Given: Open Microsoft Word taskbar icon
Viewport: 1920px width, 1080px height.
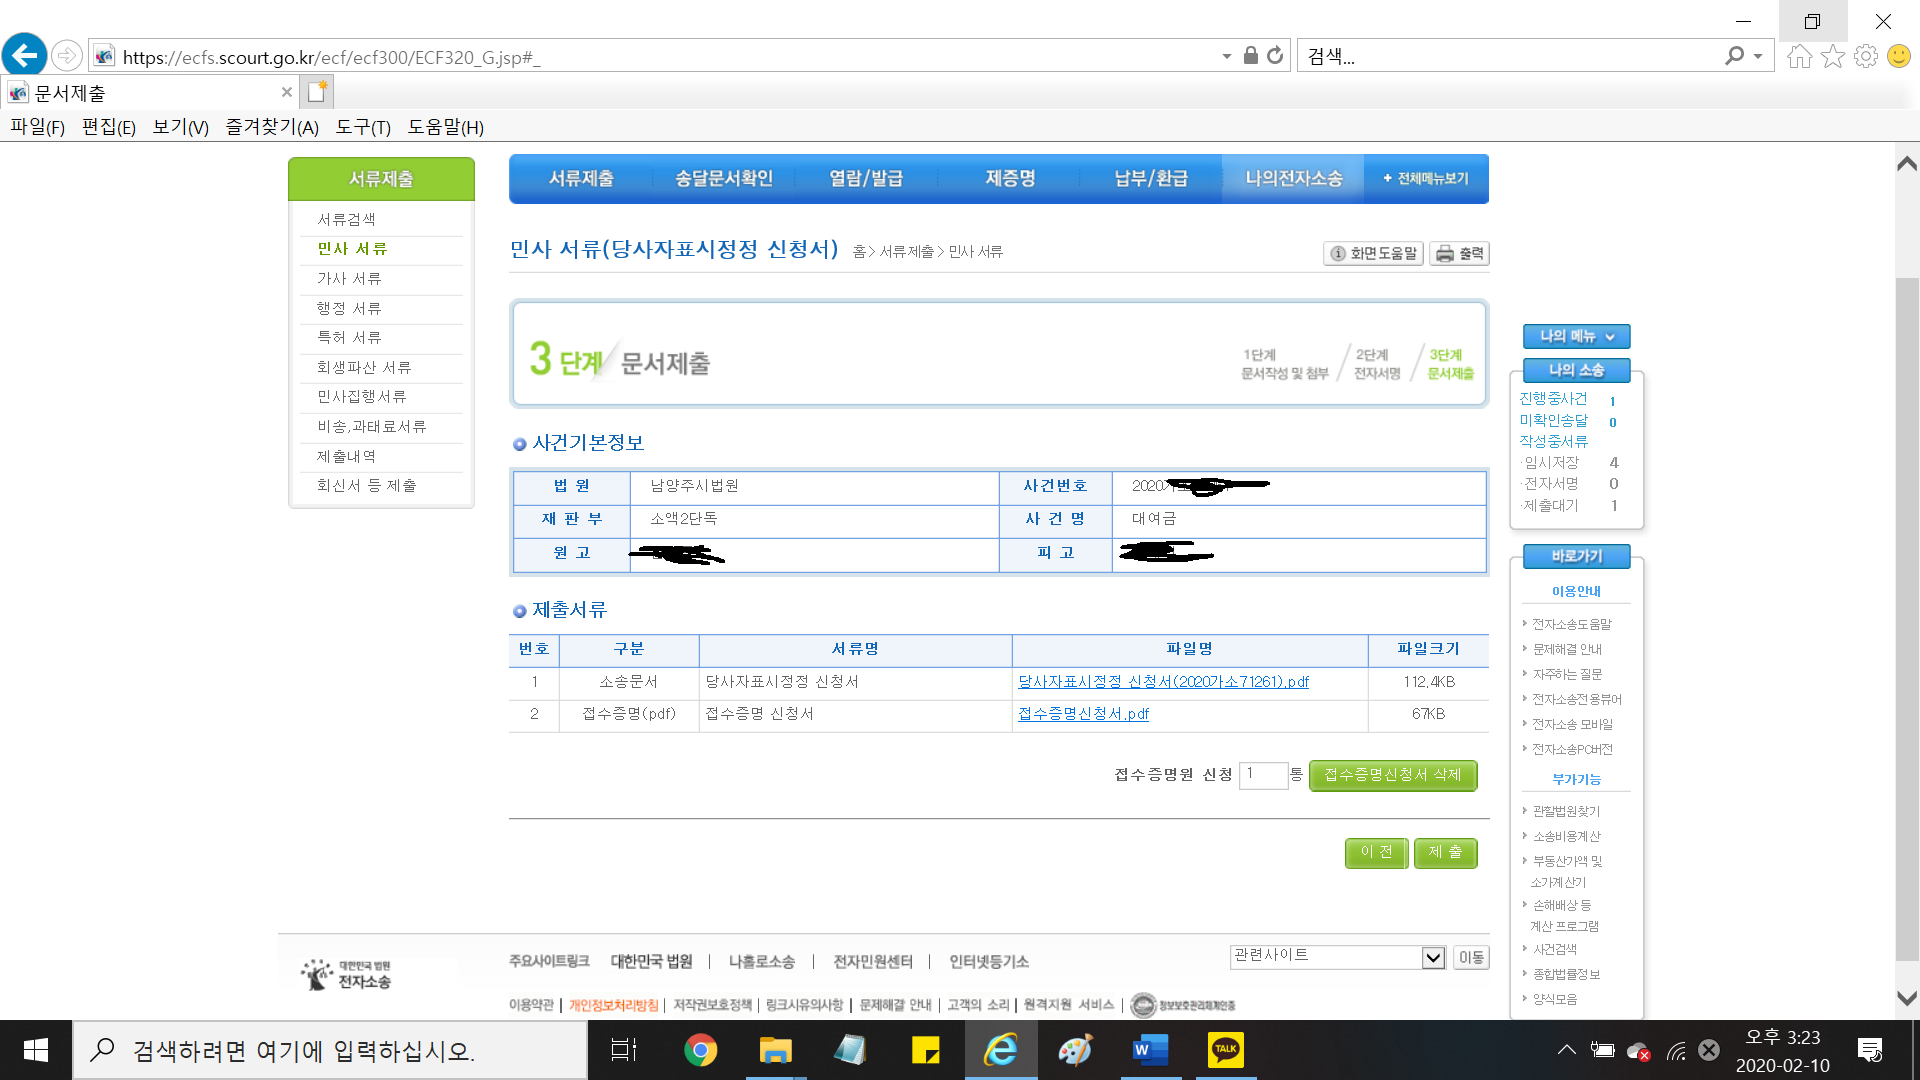Looking at the screenshot, I should (1150, 1050).
